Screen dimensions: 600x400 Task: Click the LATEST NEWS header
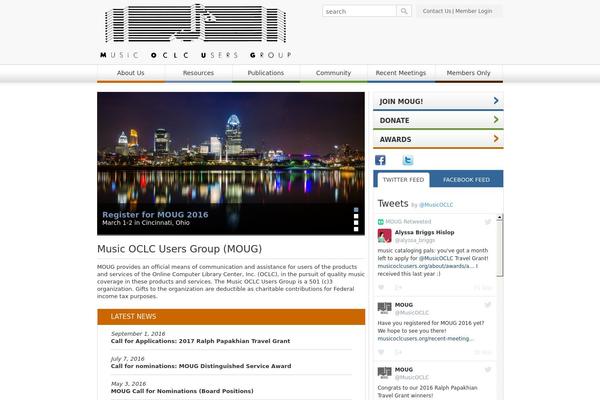coord(231,317)
